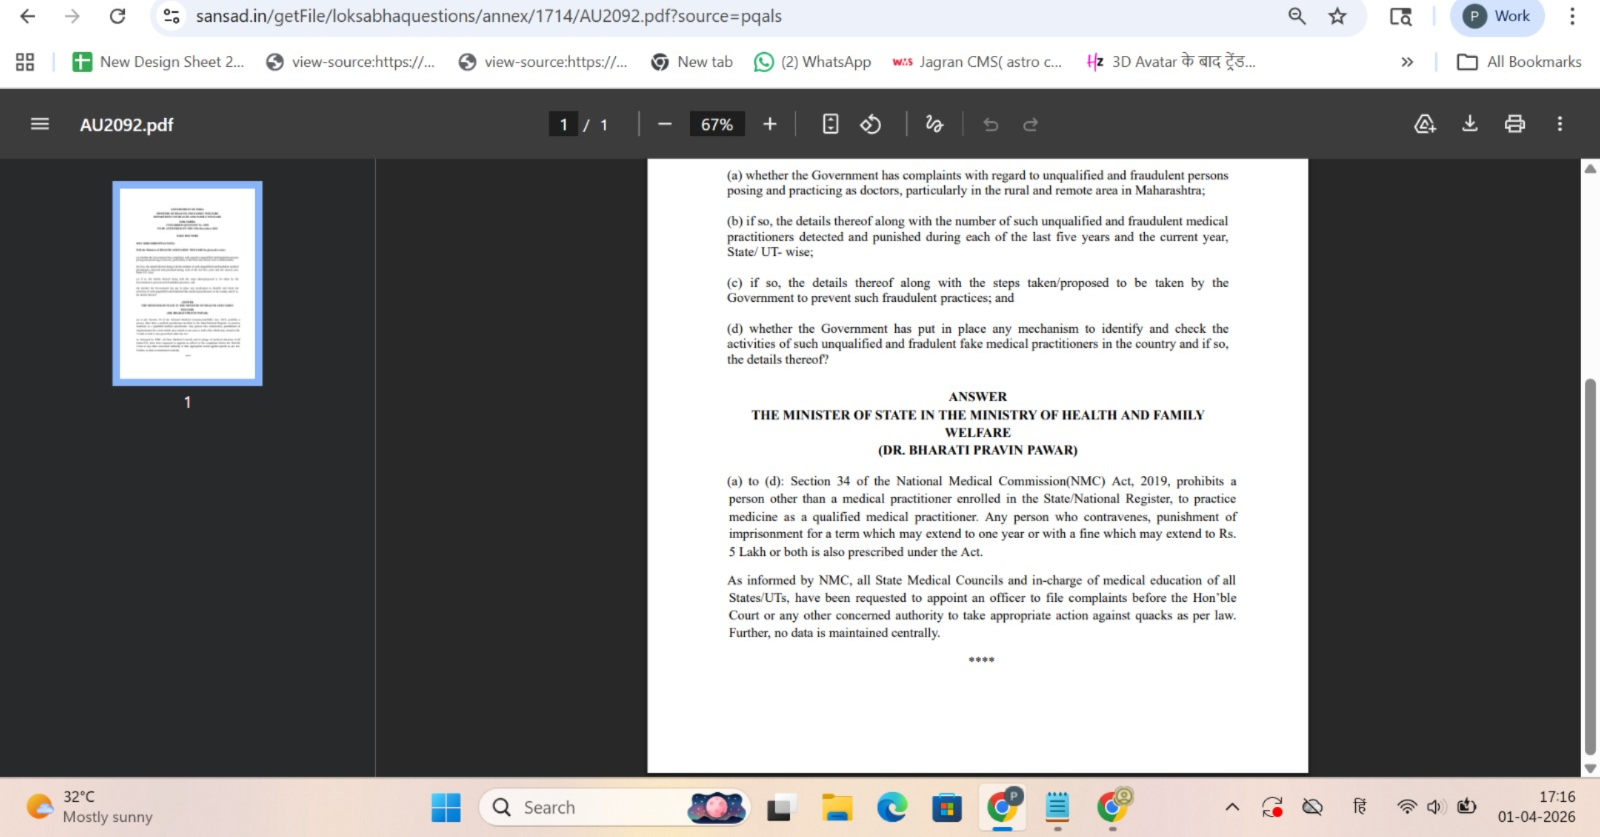The width and height of the screenshot is (1600, 837).
Task: Open All Bookmarks folder
Action: [1519, 62]
